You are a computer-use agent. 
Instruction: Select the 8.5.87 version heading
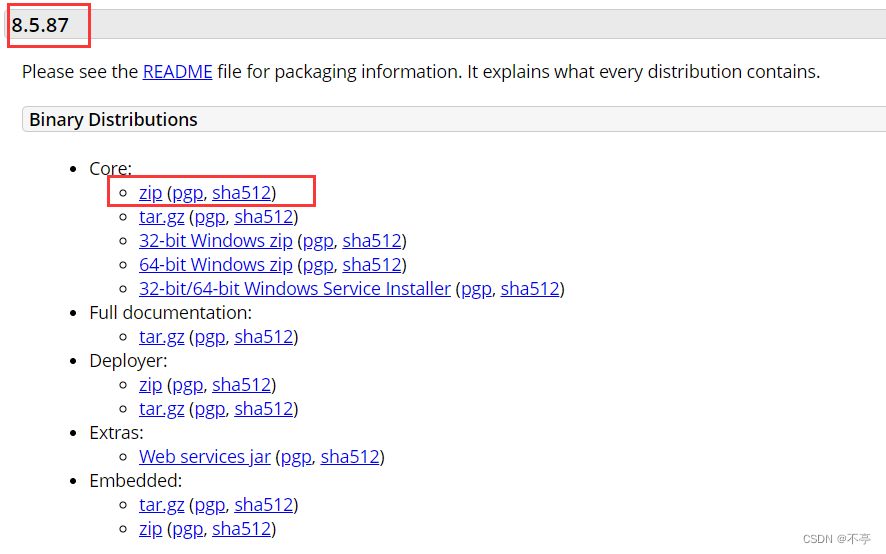(x=40, y=25)
